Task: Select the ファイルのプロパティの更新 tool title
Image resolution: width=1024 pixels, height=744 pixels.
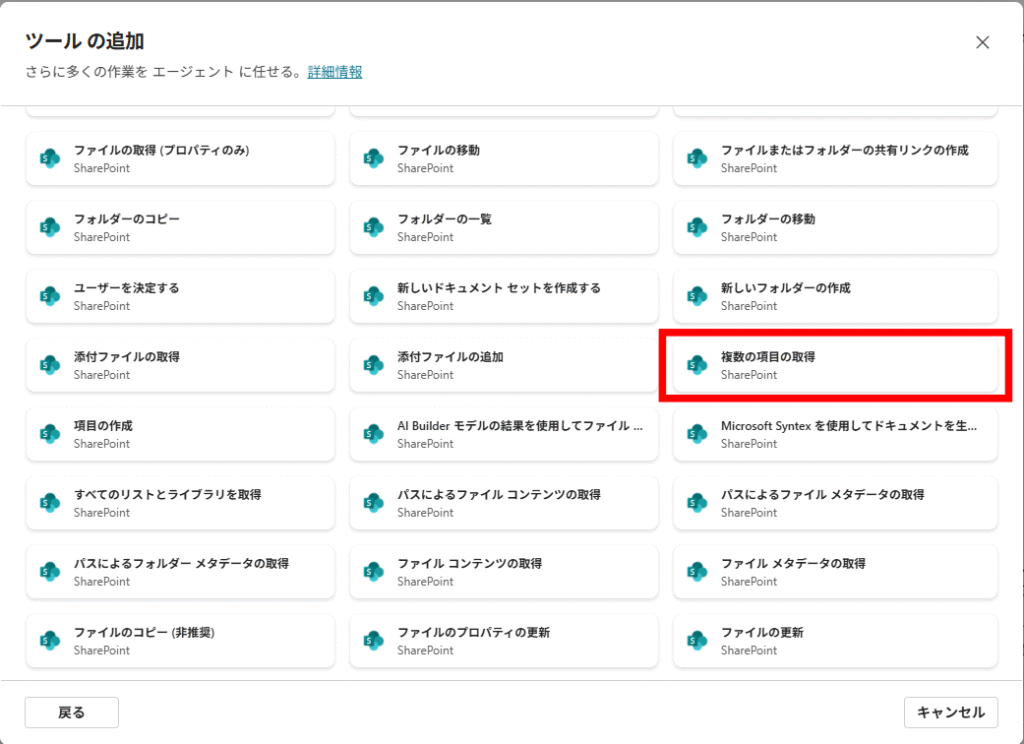Action: [473, 632]
